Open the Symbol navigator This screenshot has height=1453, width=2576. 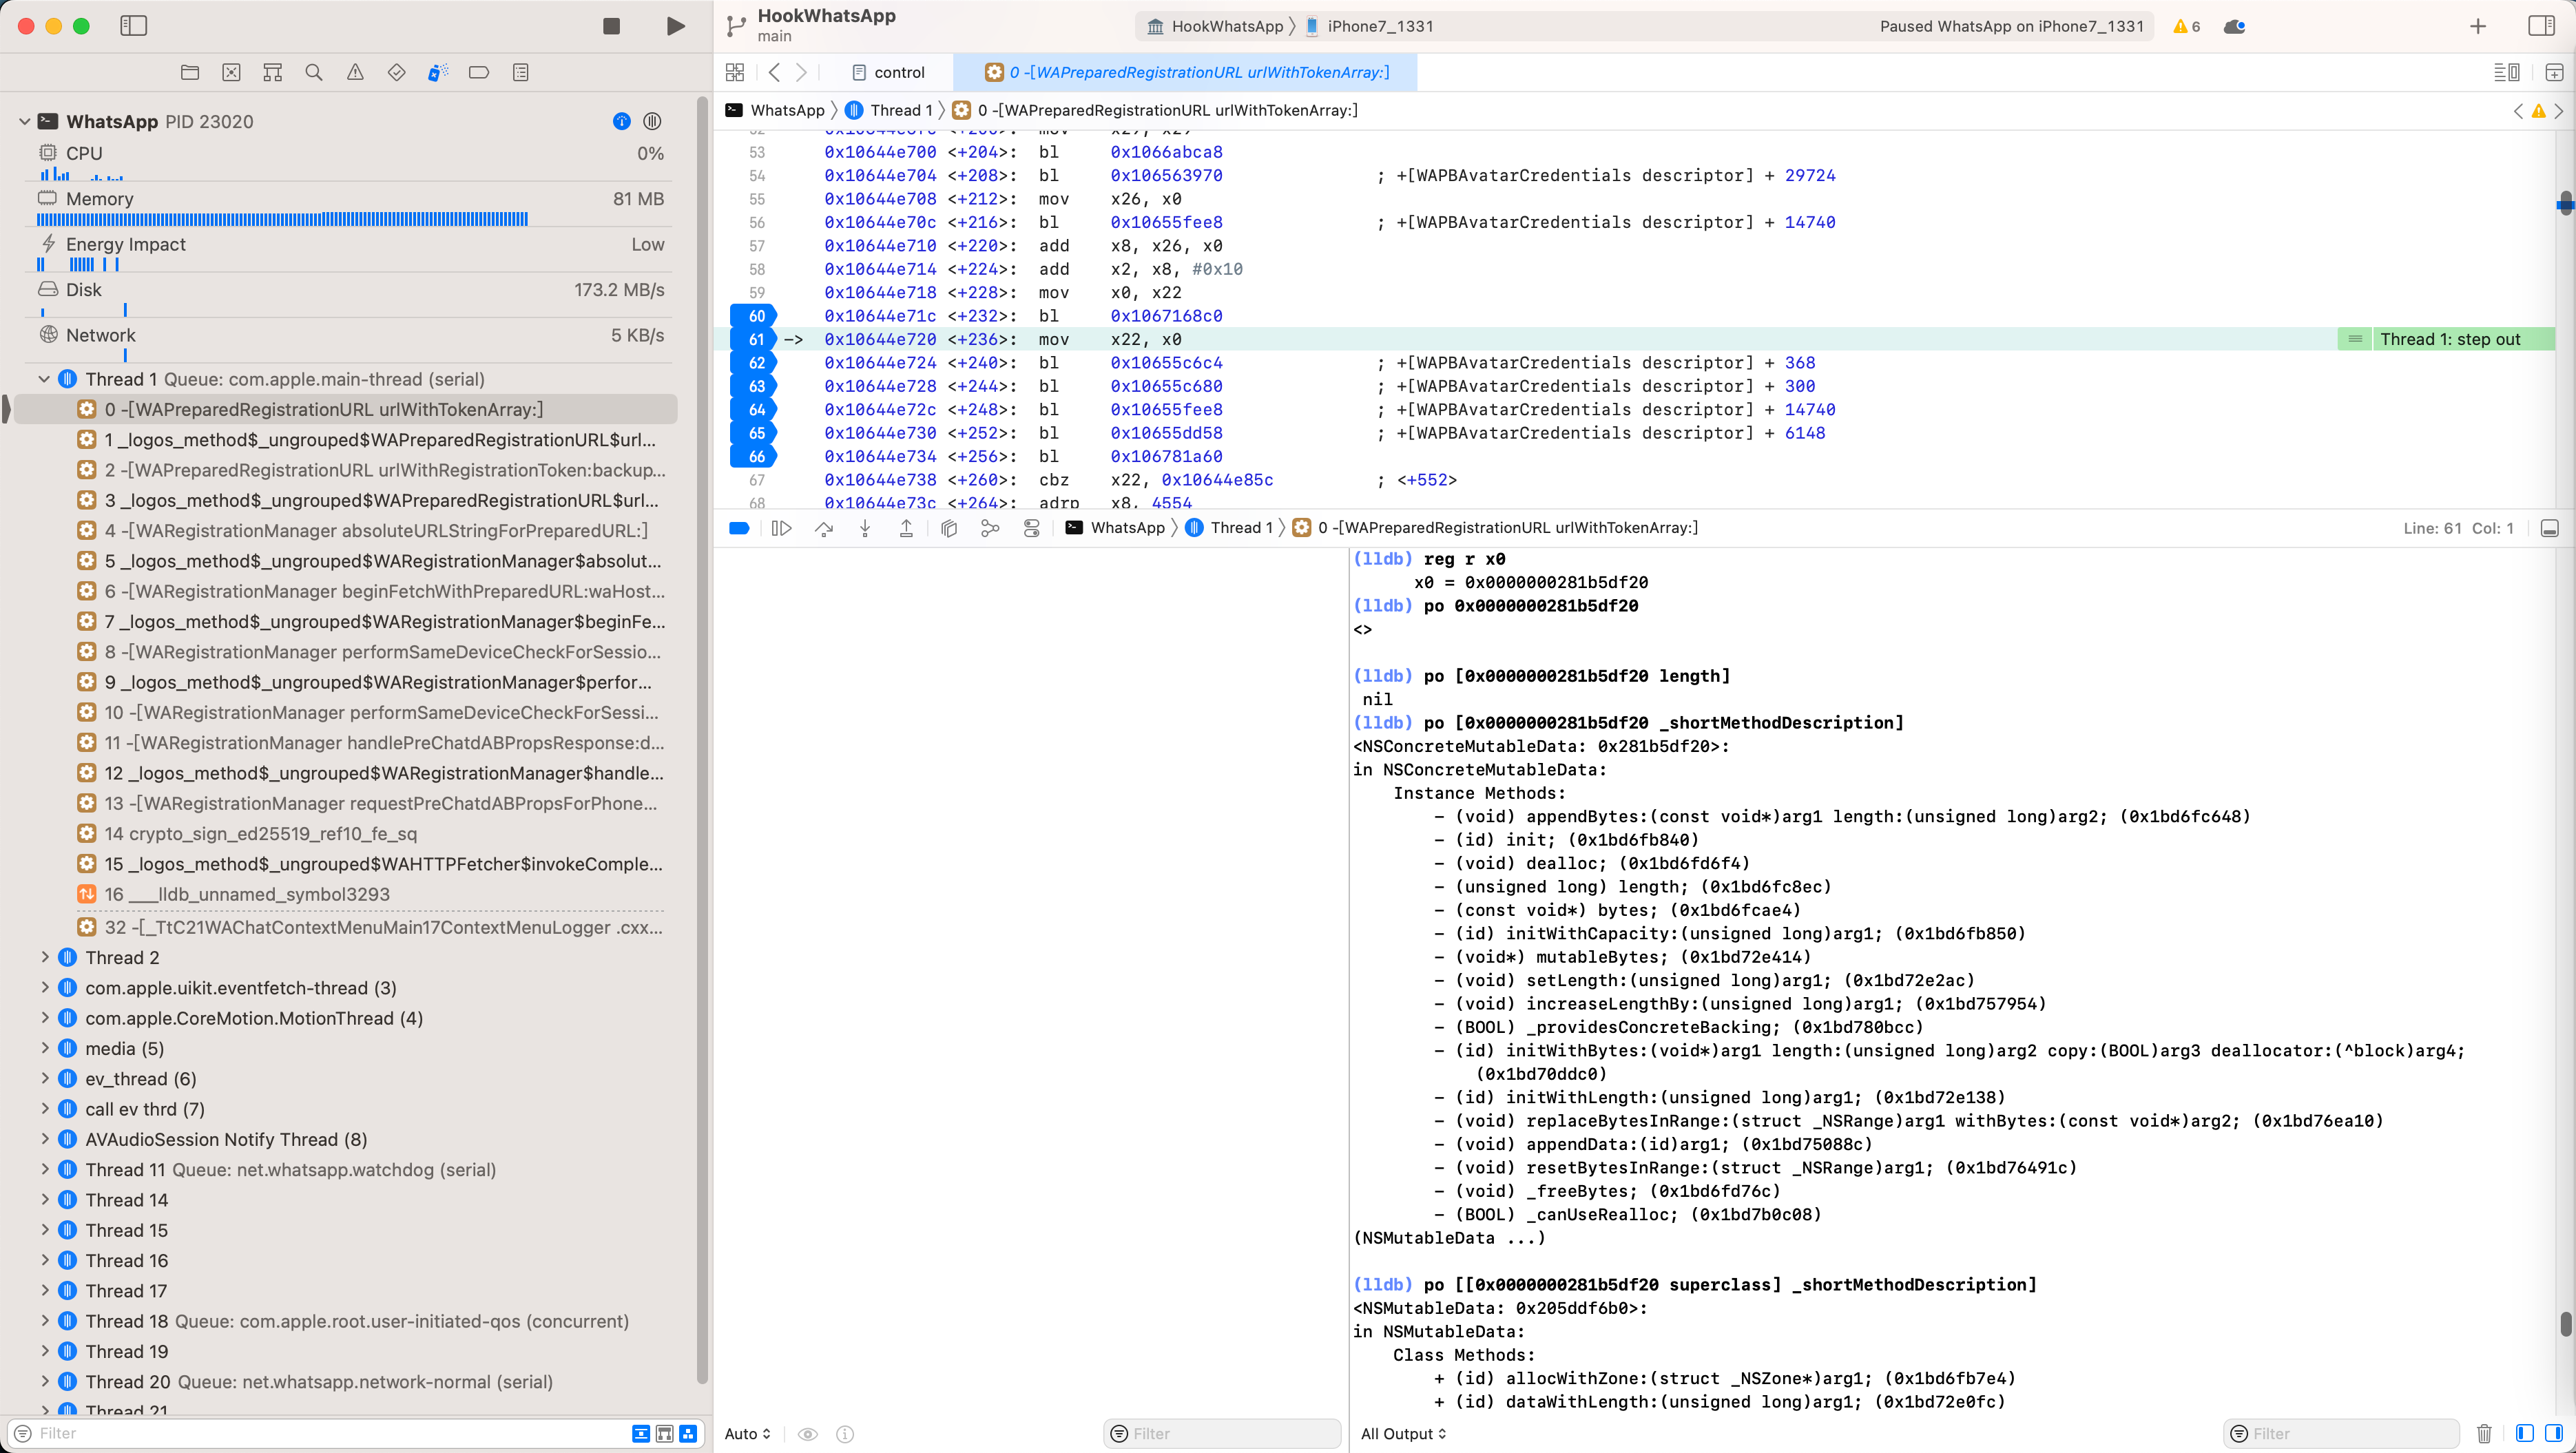pos(272,72)
